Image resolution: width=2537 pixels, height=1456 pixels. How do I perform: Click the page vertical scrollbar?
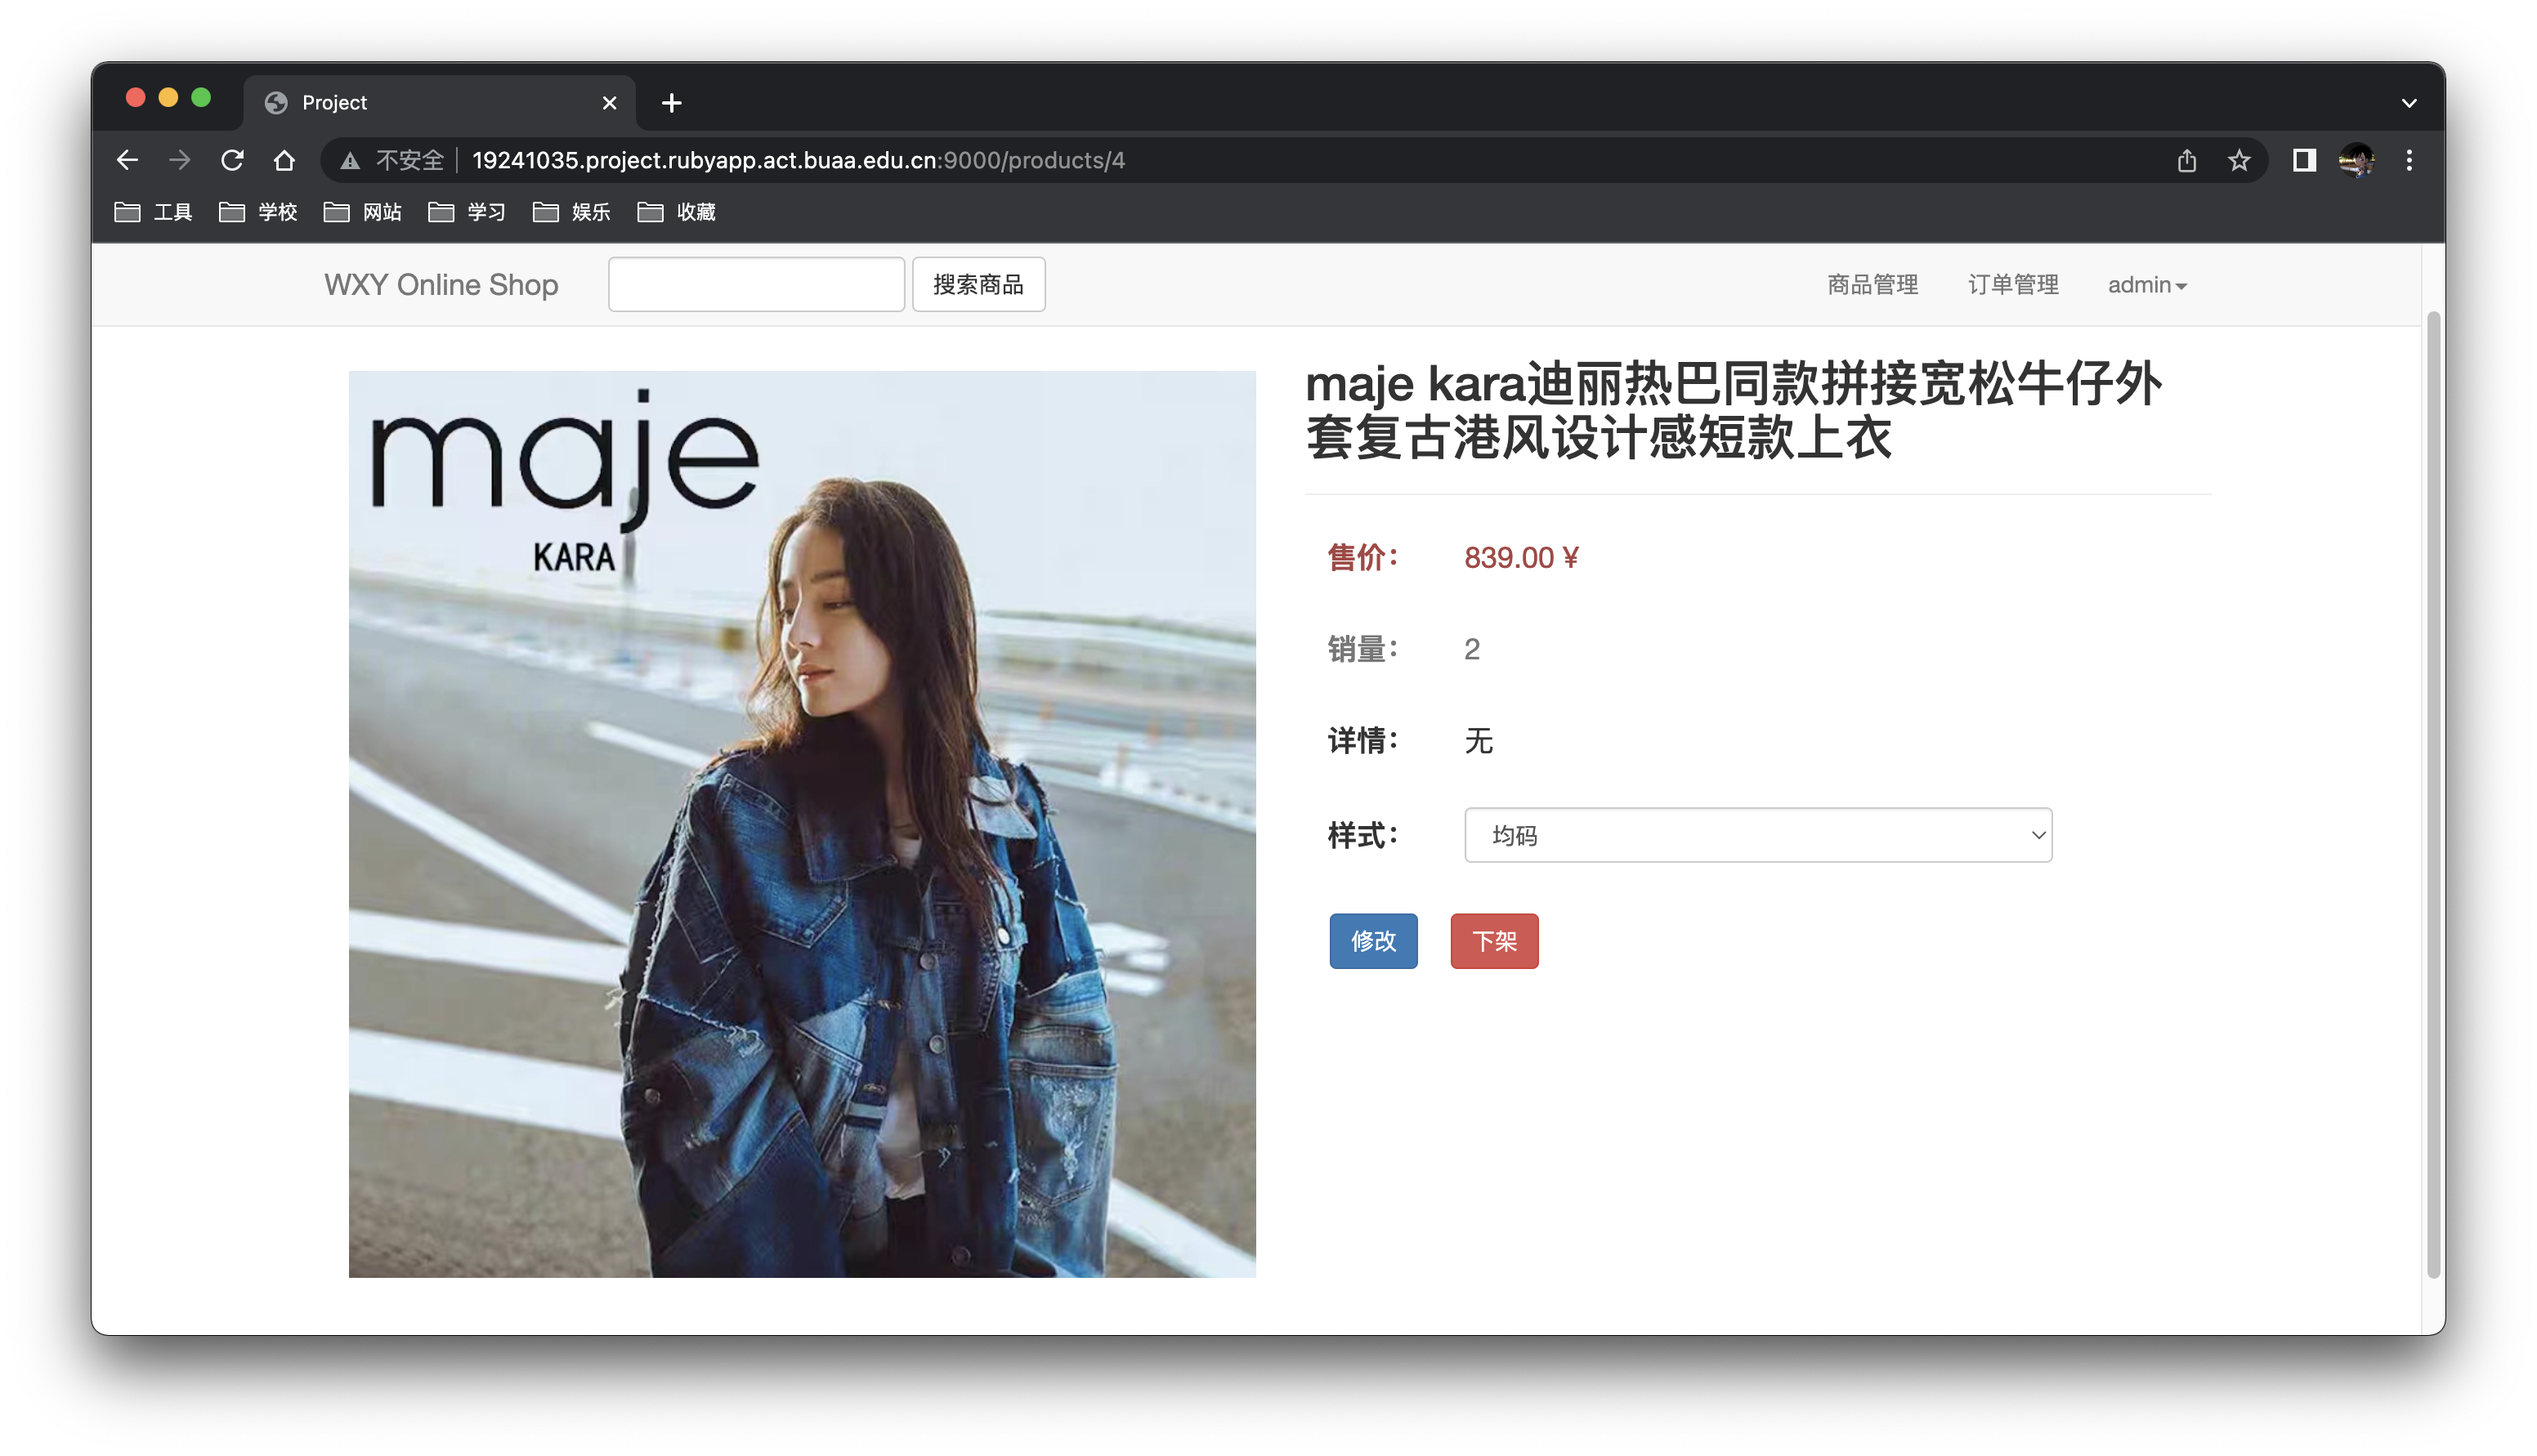click(x=2433, y=795)
